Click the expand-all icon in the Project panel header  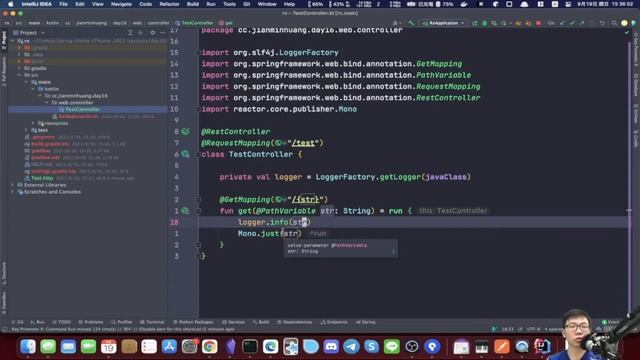pos(130,33)
